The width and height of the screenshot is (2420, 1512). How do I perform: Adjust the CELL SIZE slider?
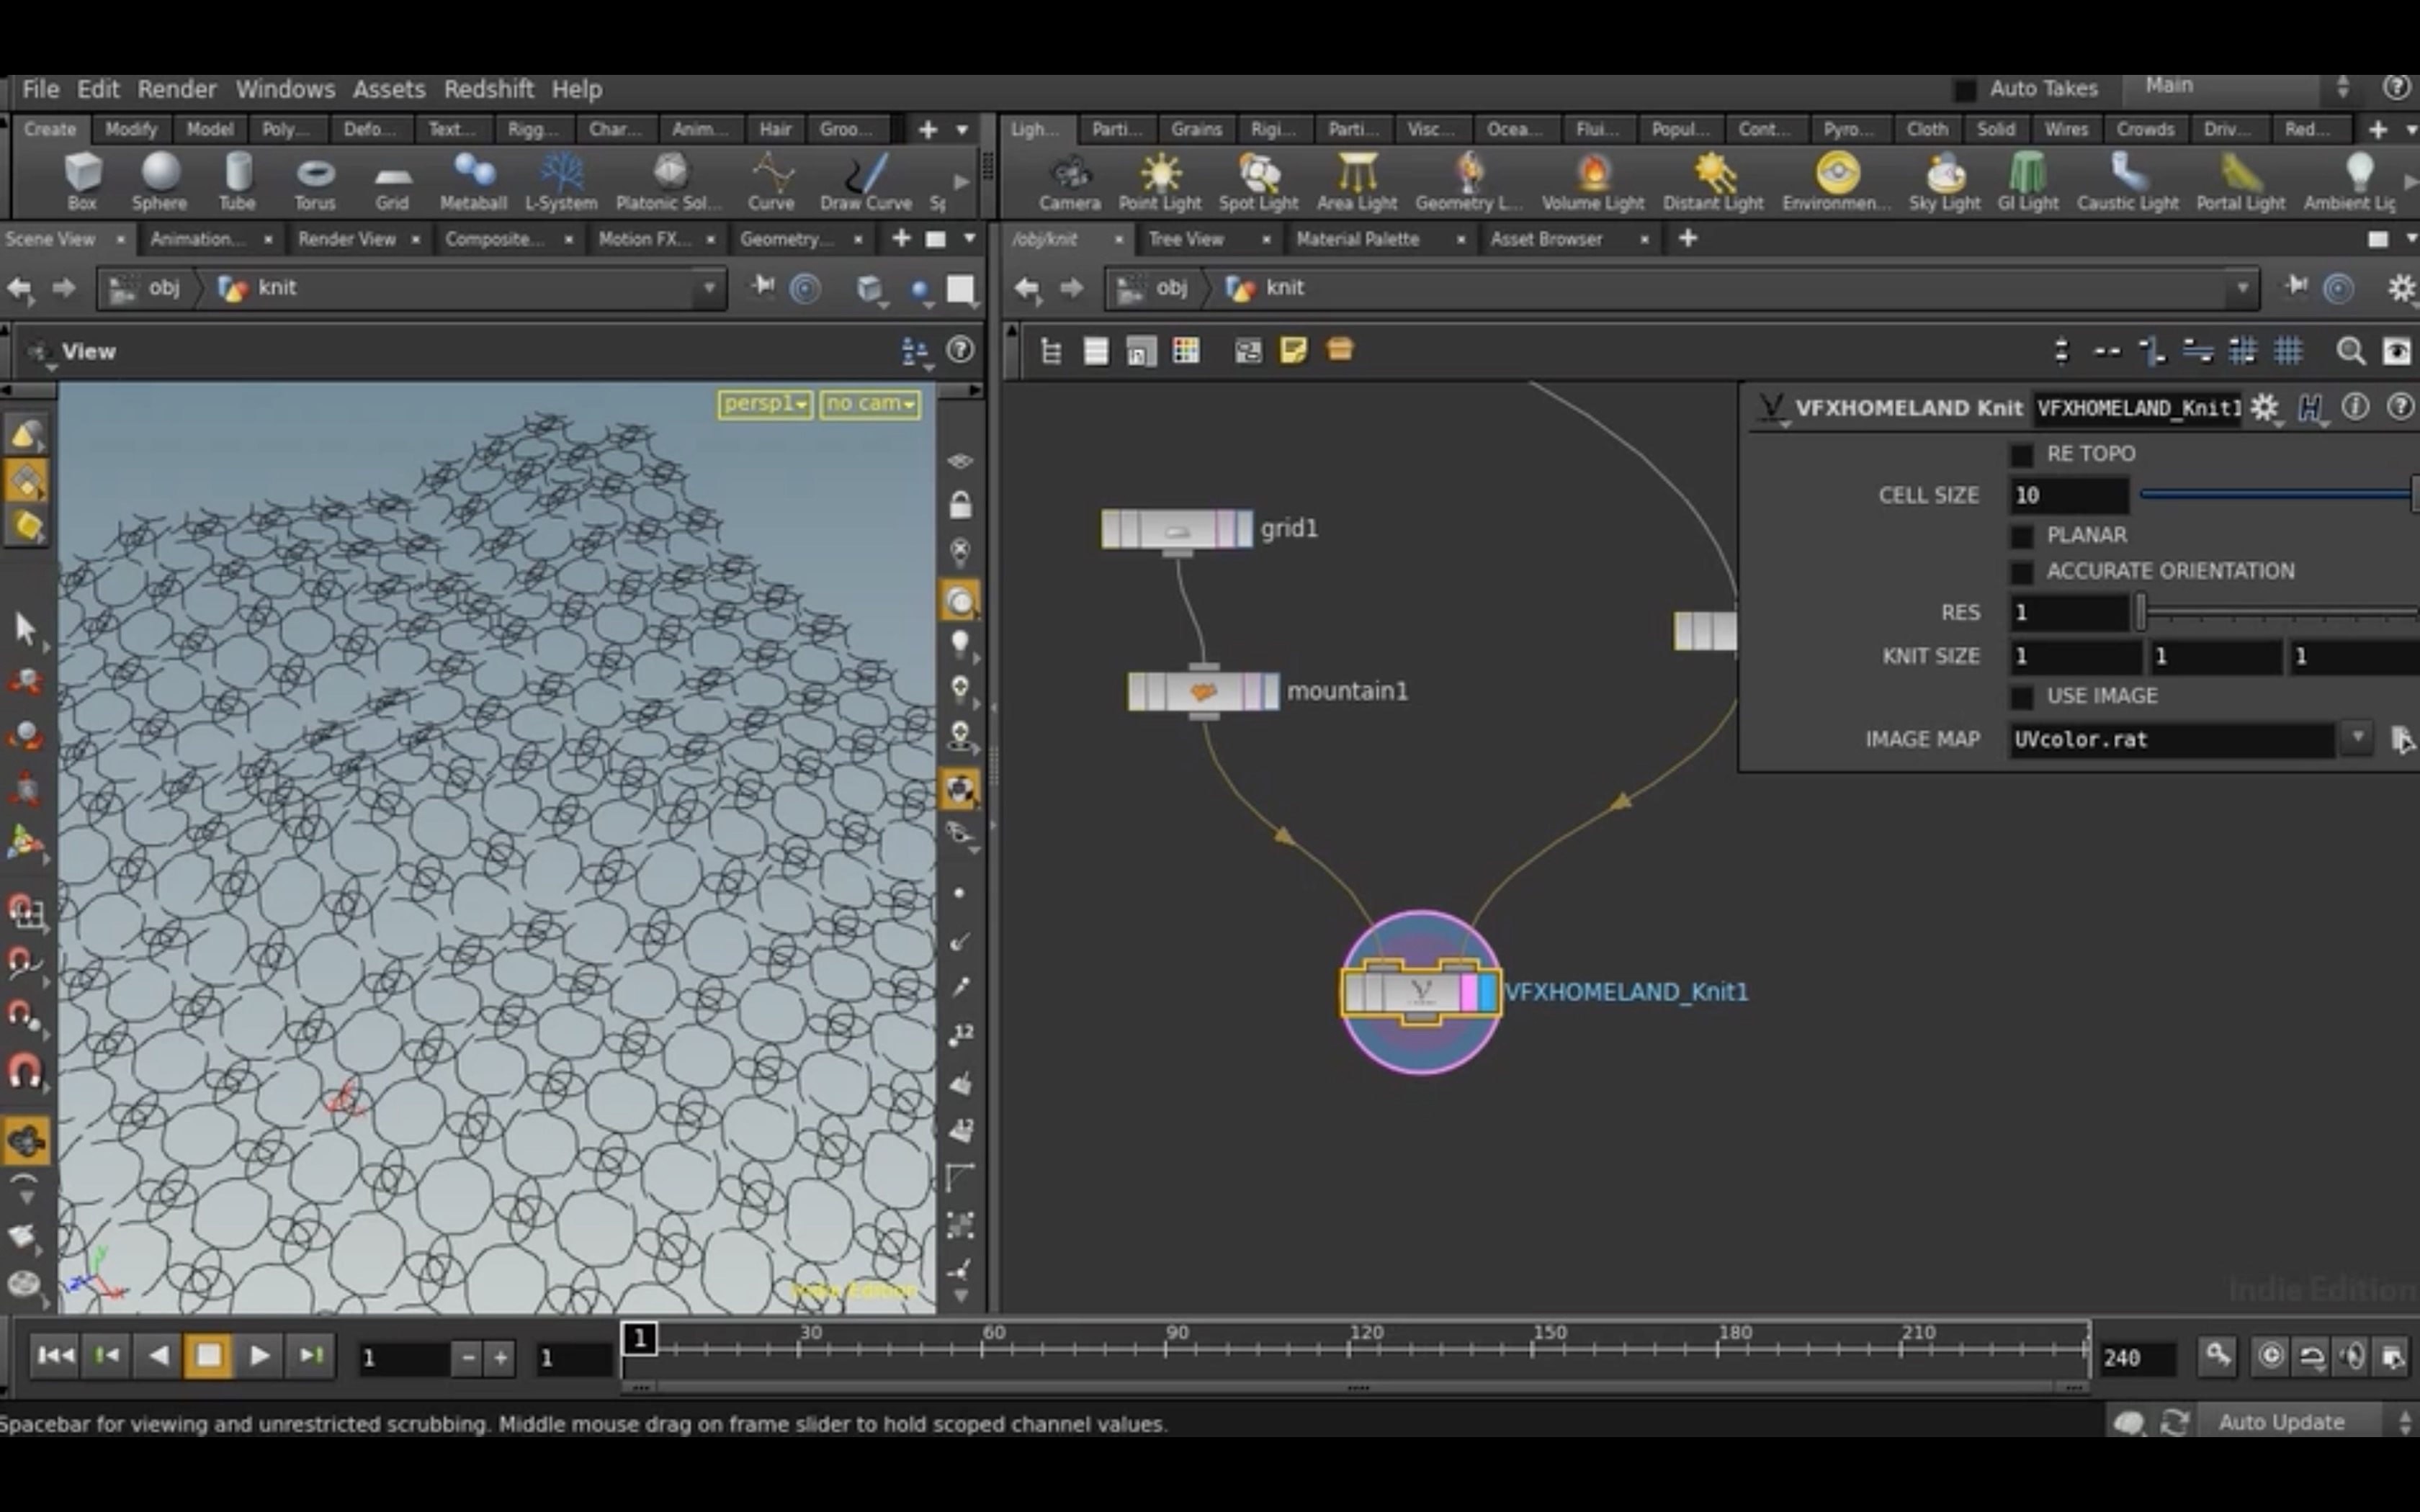click(2280, 494)
